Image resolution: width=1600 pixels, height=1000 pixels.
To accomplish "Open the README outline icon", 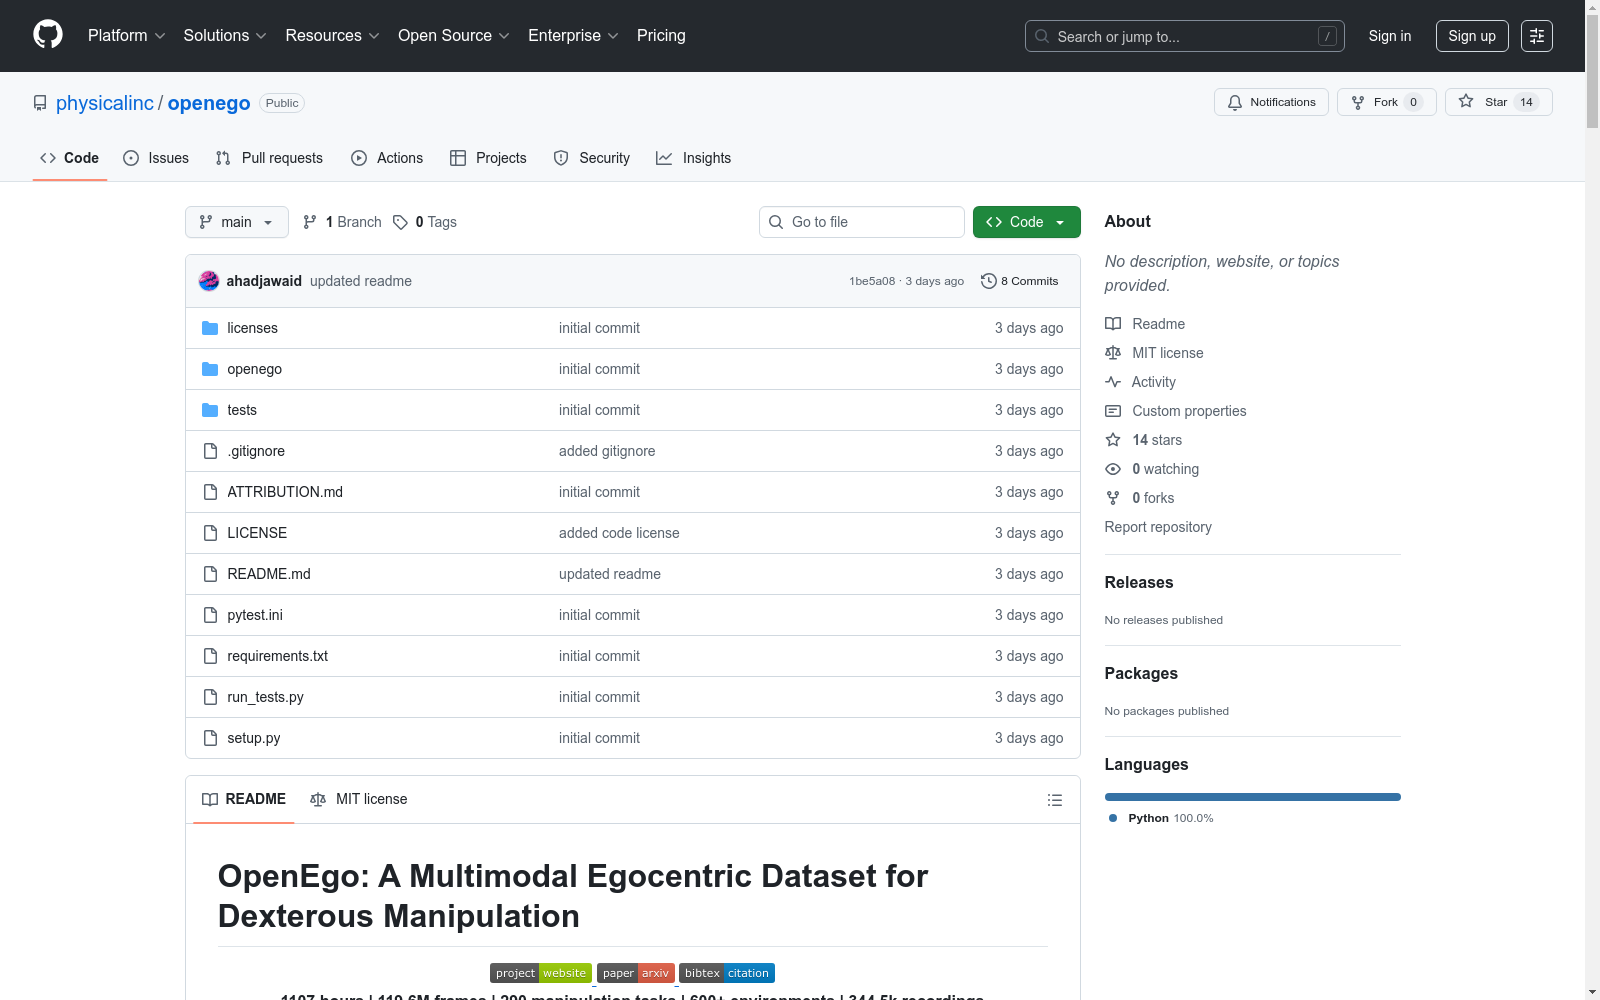I will [x=1054, y=800].
